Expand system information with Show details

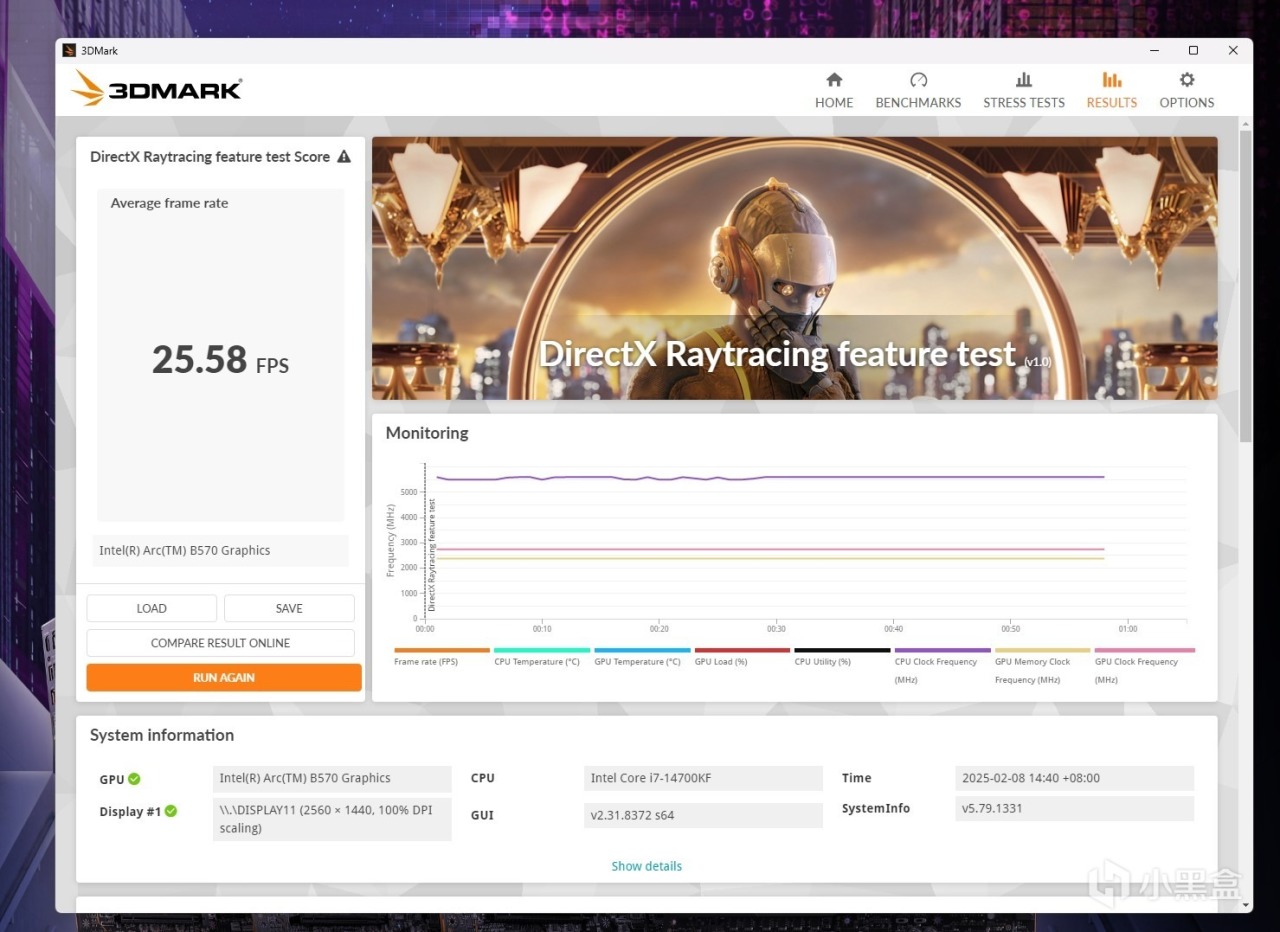[x=647, y=866]
